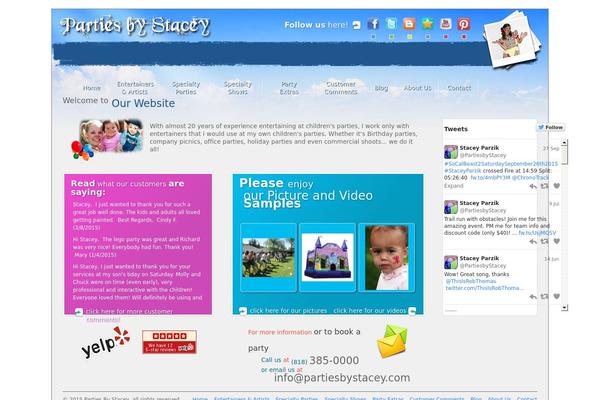
Task: Reply to the Trail run tweet
Action: 533,242
